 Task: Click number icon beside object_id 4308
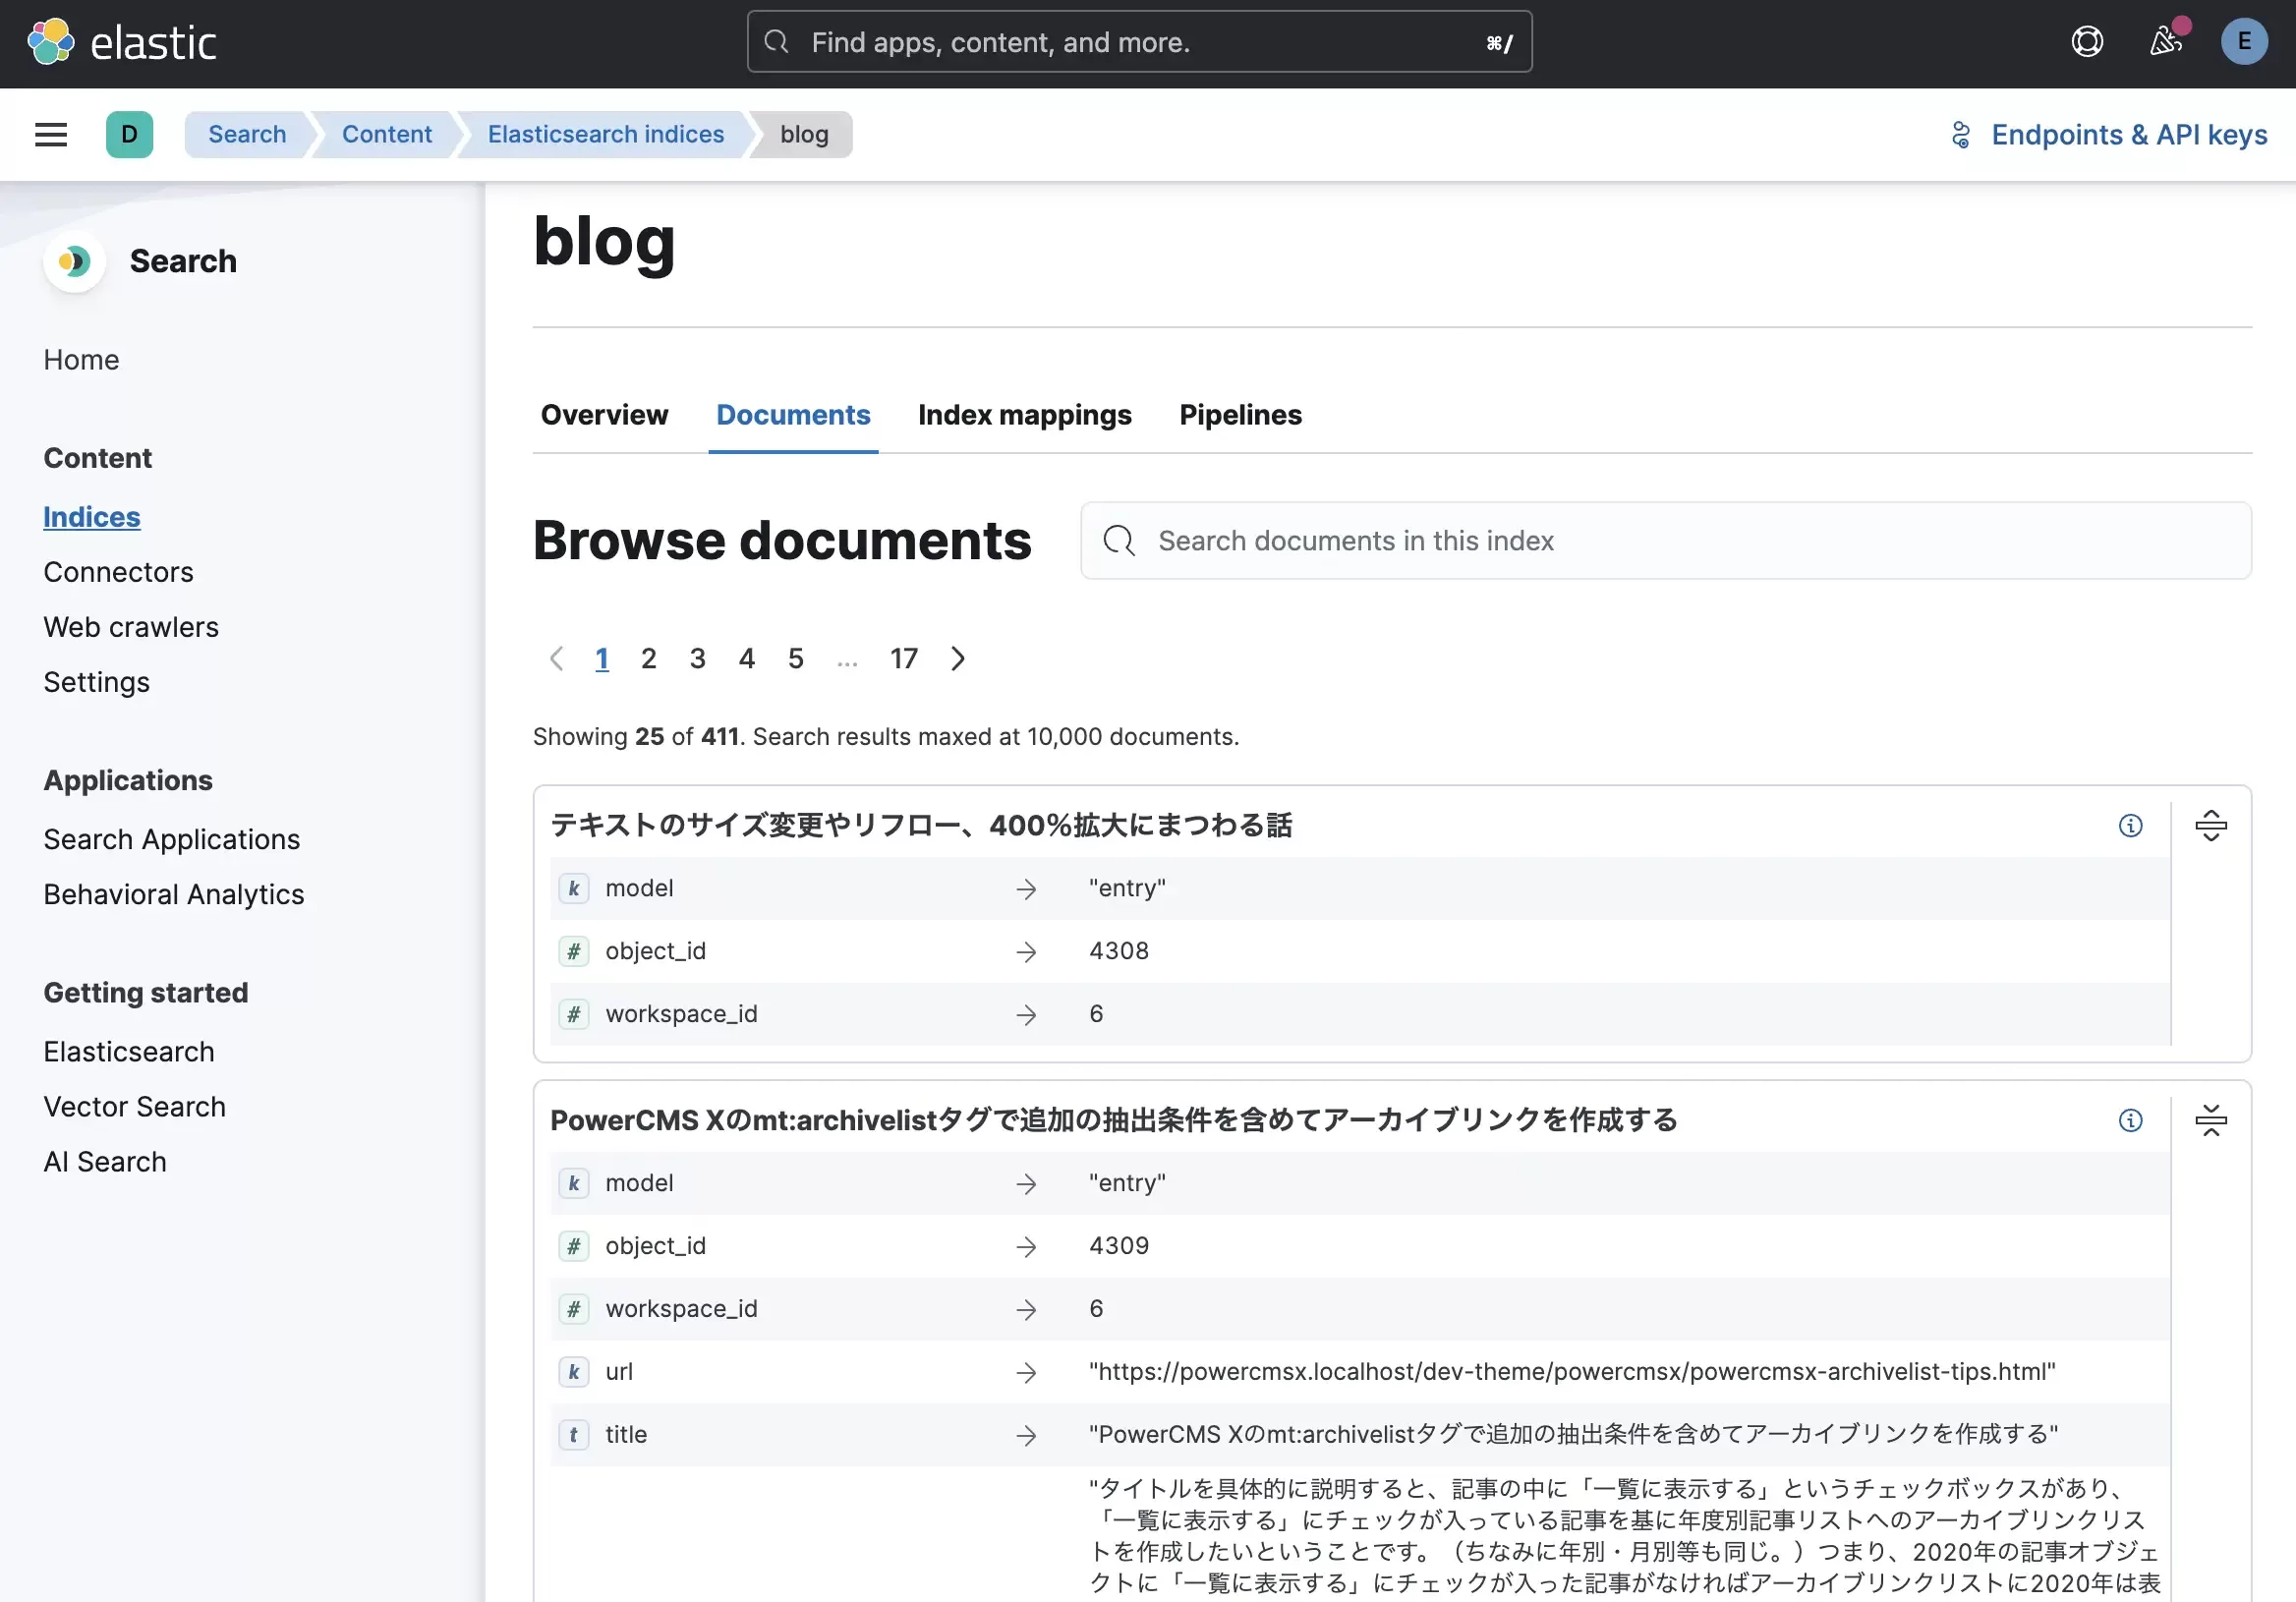pyautogui.click(x=573, y=951)
